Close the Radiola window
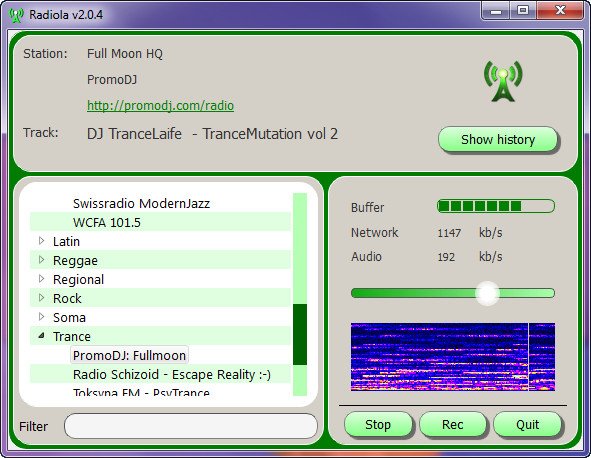The image size is (591, 458). coord(560,11)
